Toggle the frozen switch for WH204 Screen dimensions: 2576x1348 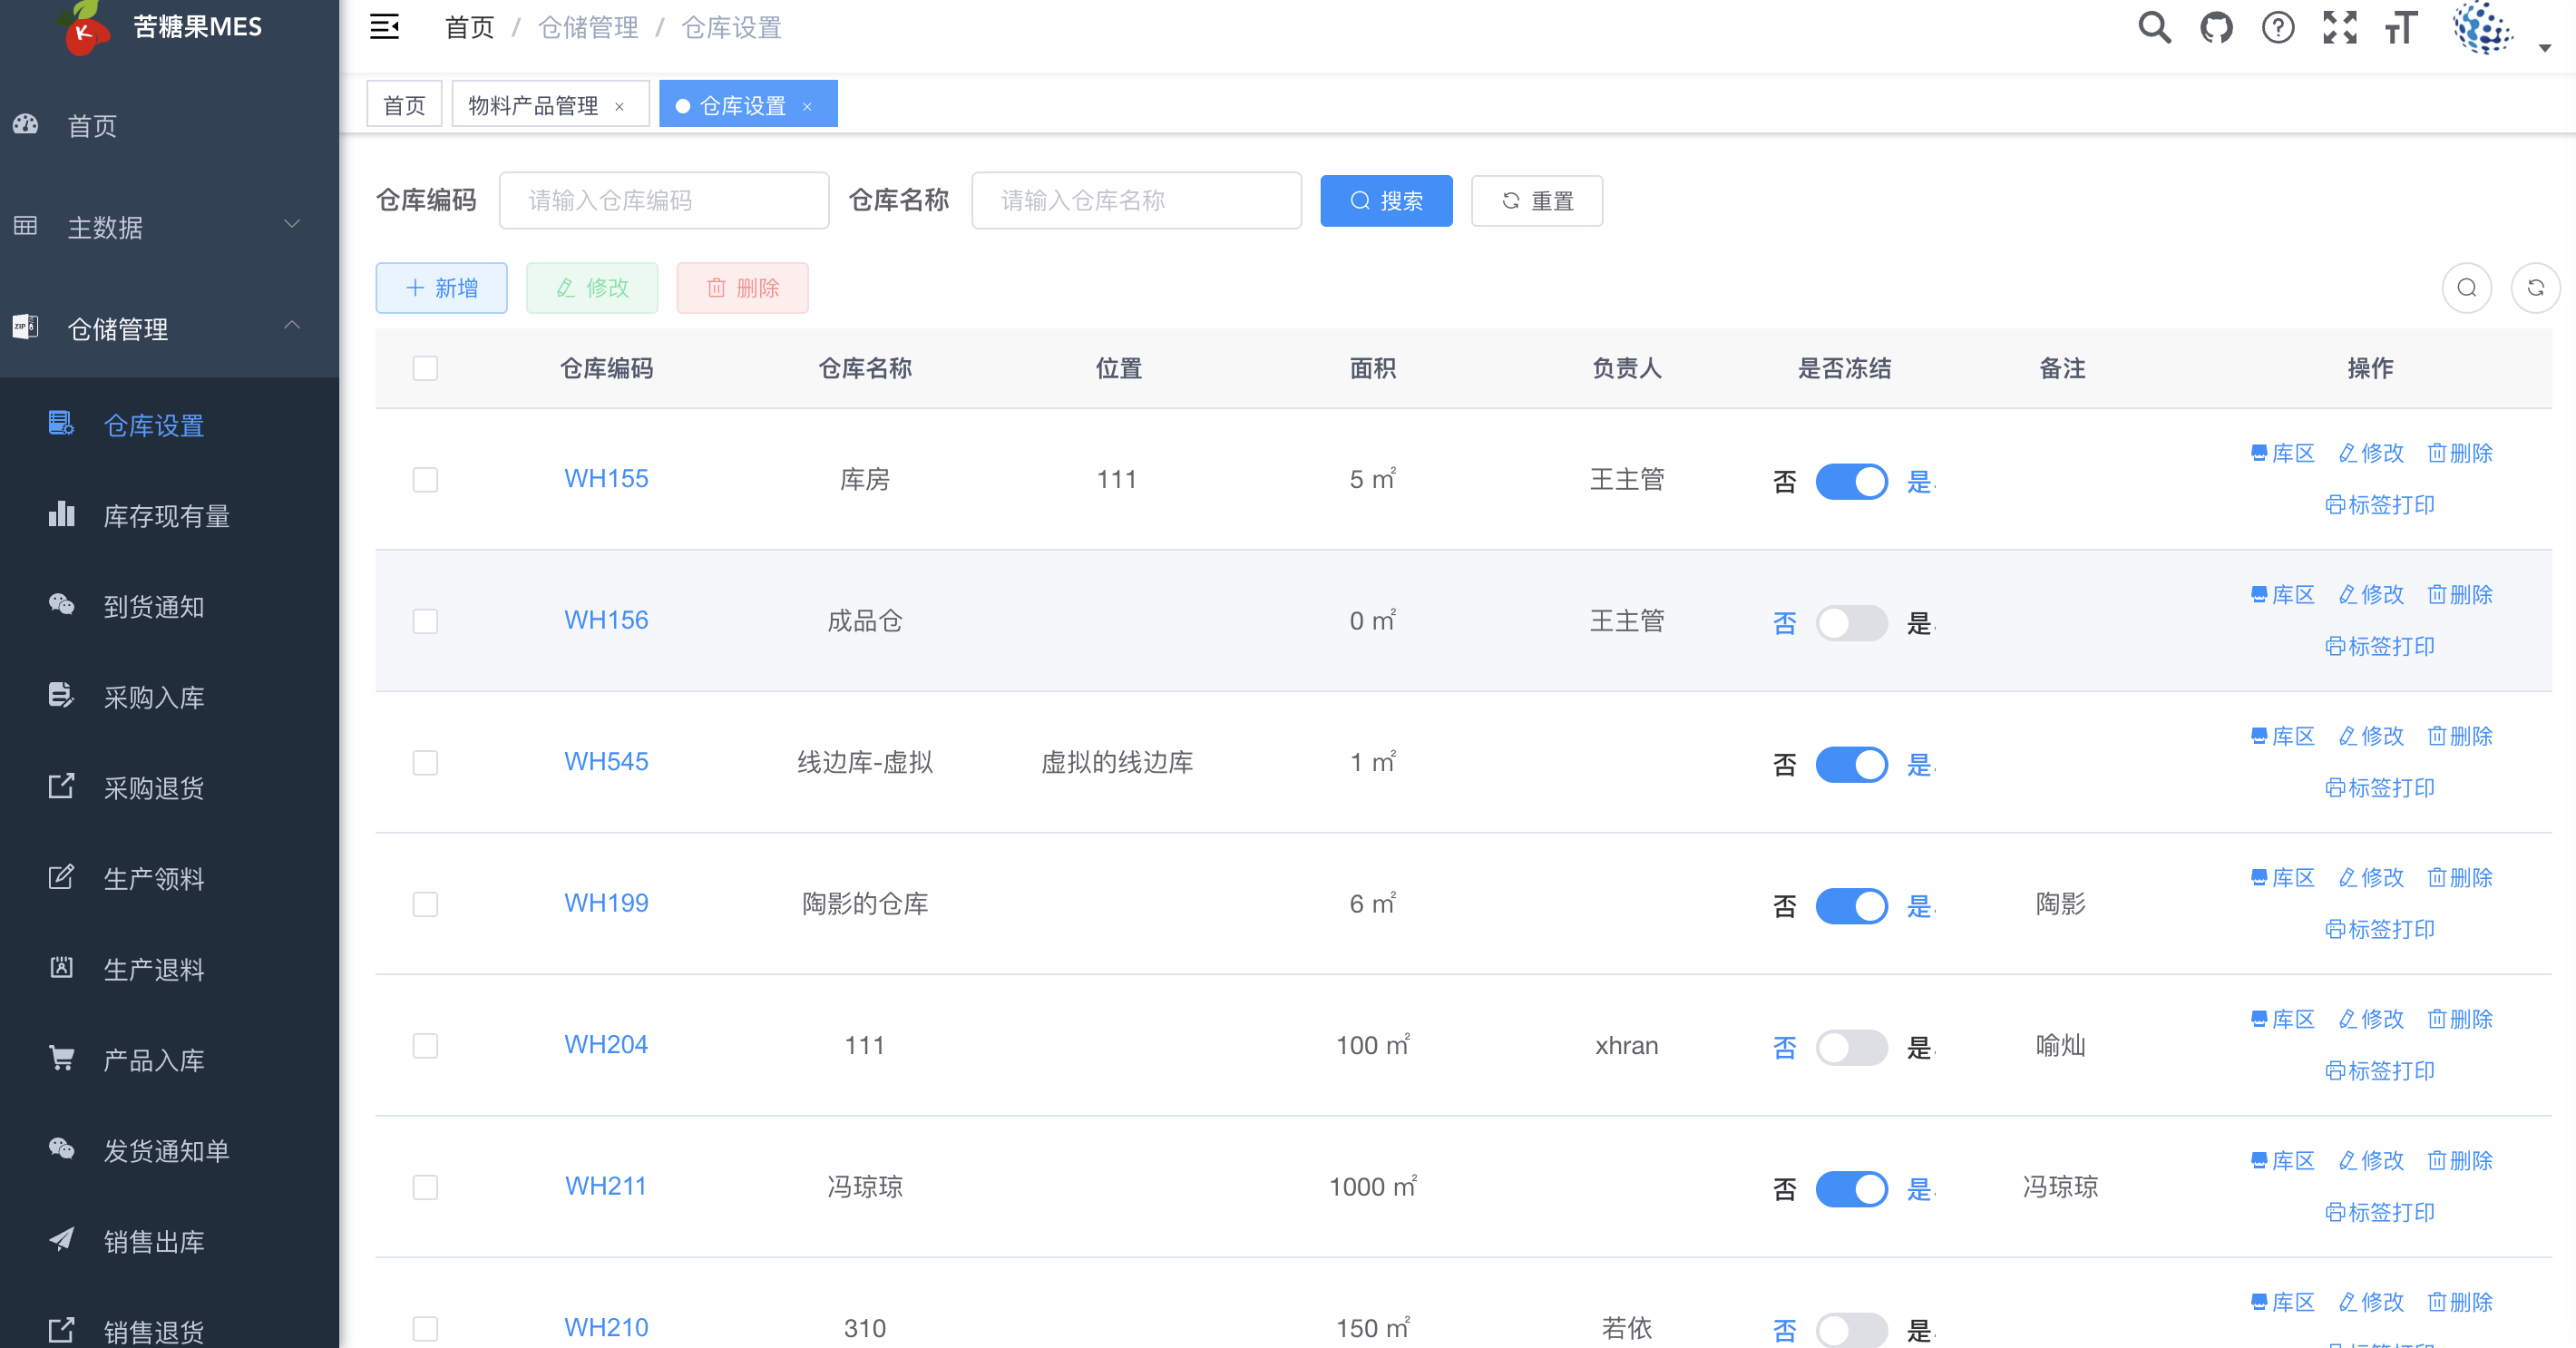[x=1851, y=1047]
